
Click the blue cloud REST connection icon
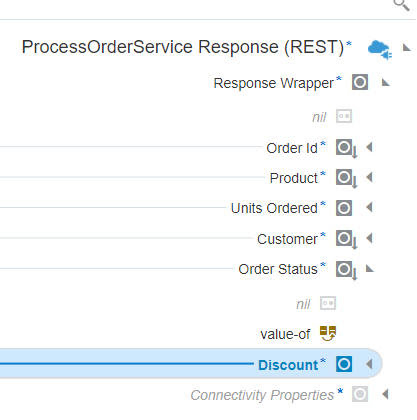380,49
